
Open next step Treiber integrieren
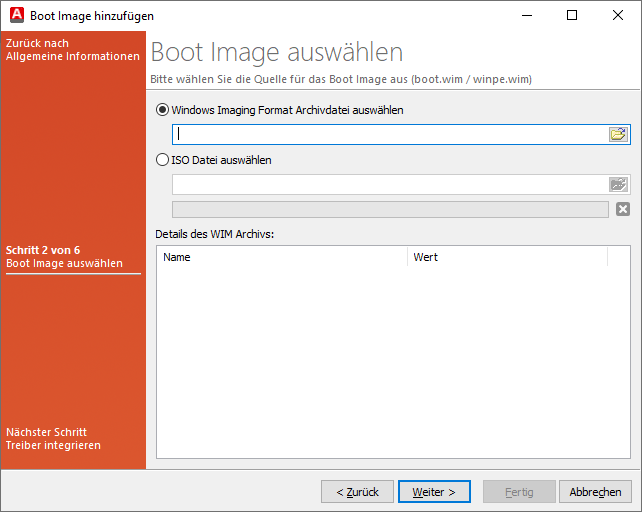(x=53, y=439)
